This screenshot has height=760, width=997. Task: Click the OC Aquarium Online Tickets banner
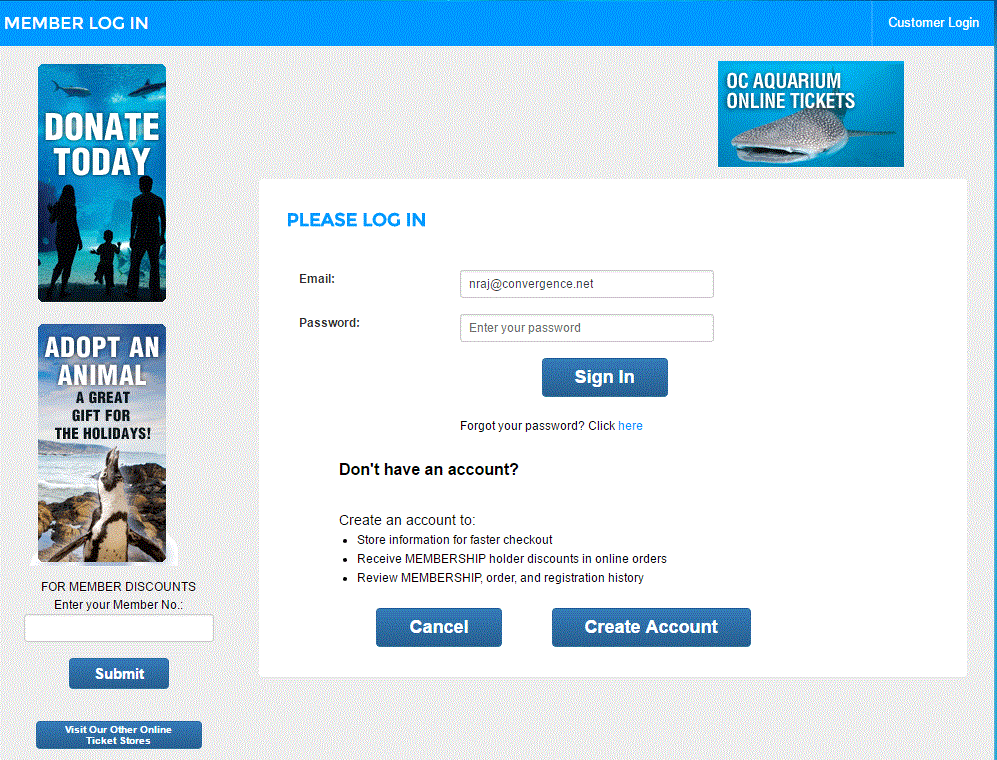810,114
